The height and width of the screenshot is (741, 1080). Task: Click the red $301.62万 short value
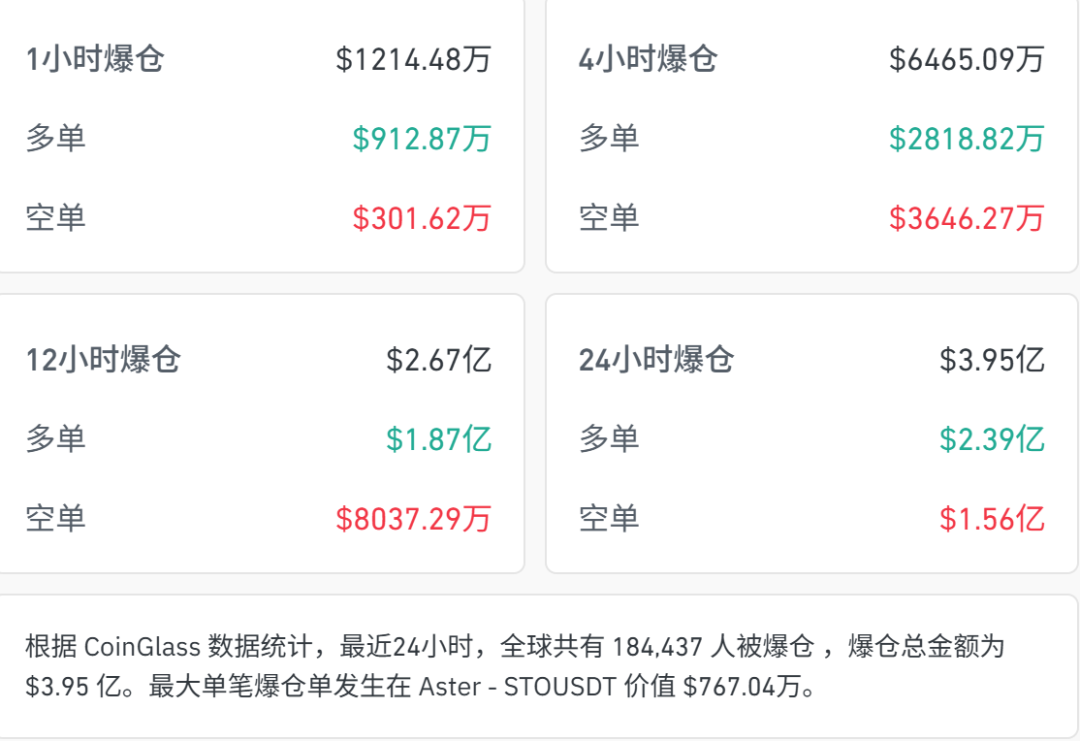tap(421, 217)
